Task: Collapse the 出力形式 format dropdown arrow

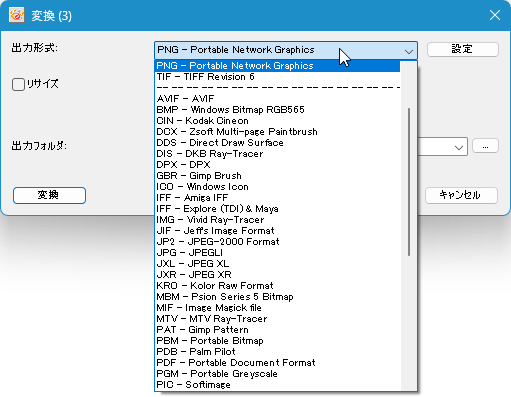Action: pos(409,51)
